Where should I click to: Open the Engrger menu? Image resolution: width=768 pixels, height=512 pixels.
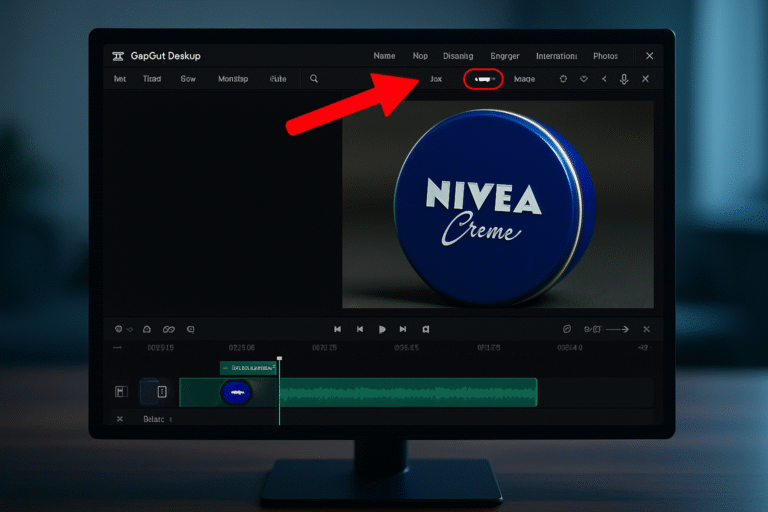pyautogui.click(x=504, y=56)
